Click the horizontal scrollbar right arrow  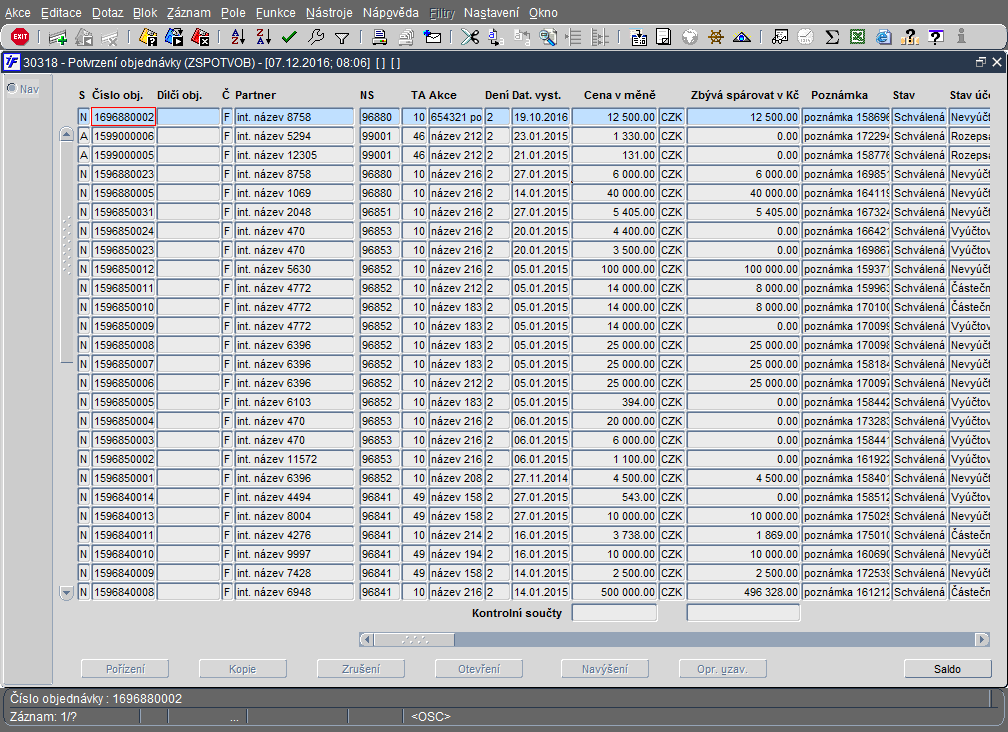click(x=982, y=639)
